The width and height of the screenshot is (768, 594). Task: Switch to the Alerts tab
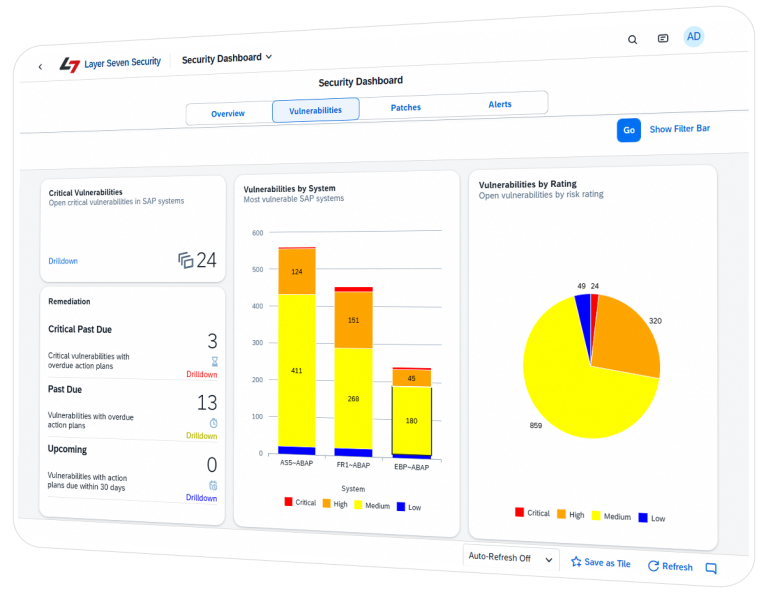pos(500,104)
